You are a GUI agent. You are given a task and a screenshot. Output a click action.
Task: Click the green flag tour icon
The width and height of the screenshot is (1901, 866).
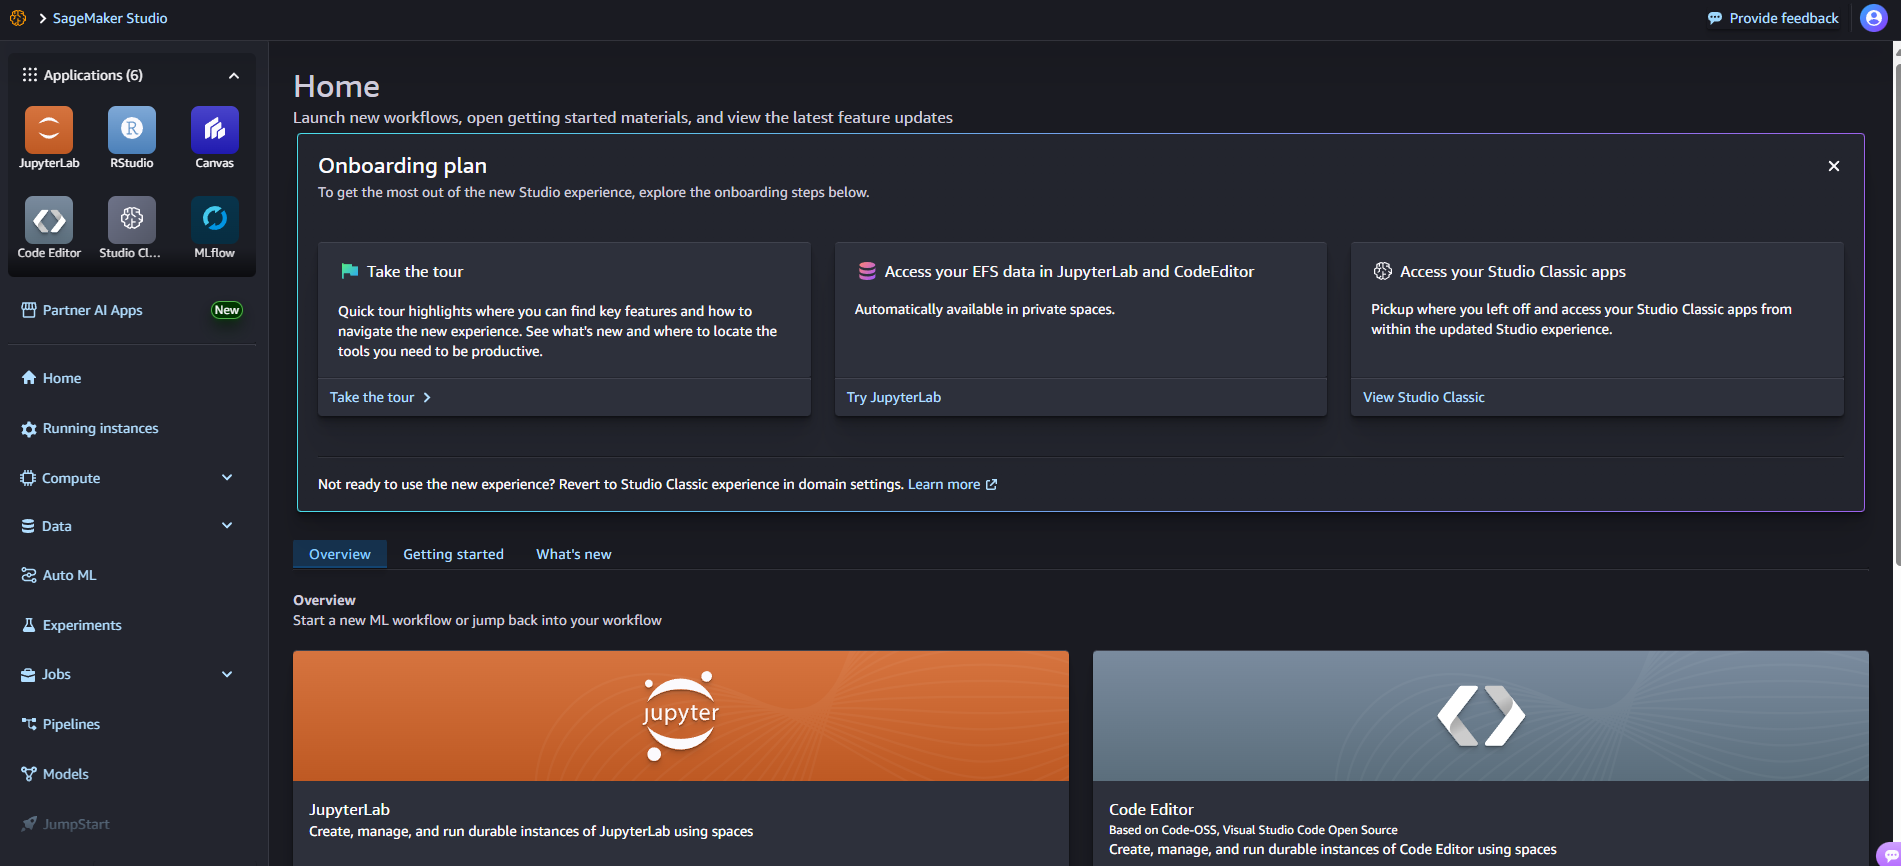click(x=349, y=271)
